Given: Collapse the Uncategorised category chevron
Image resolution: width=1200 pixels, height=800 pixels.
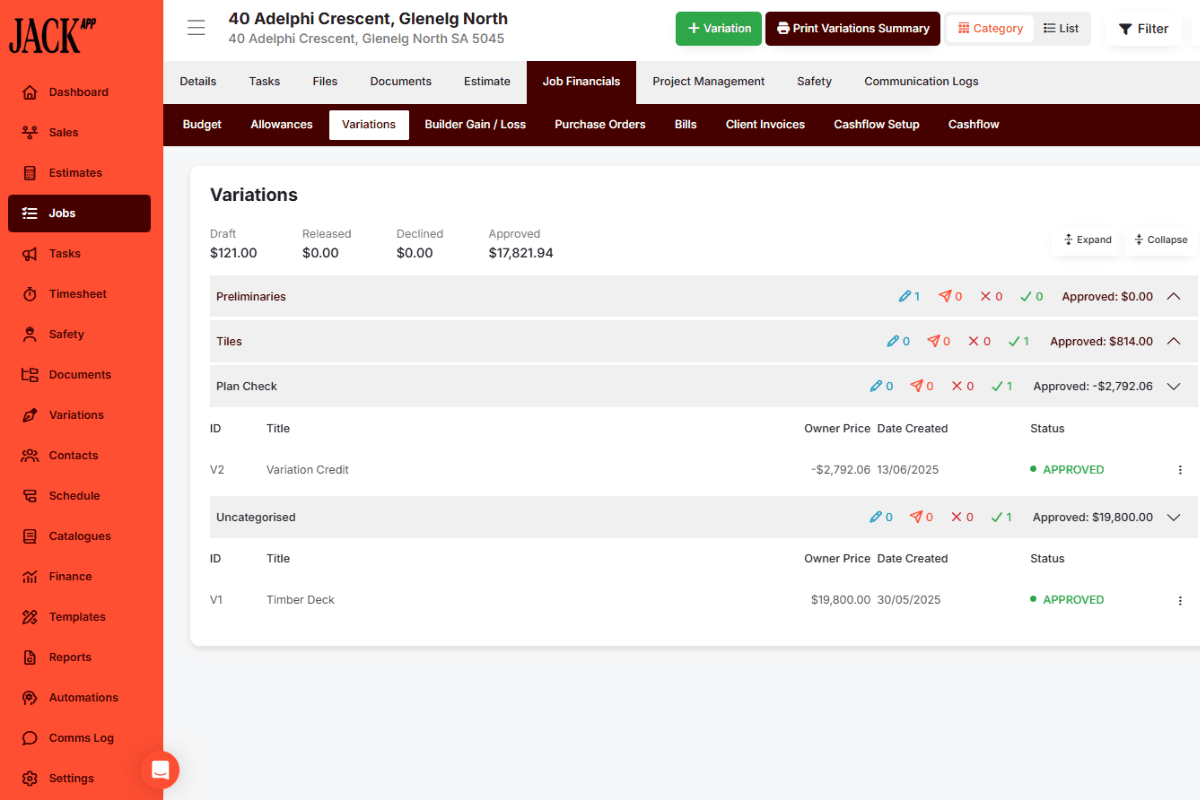Looking at the screenshot, I should 1174,517.
